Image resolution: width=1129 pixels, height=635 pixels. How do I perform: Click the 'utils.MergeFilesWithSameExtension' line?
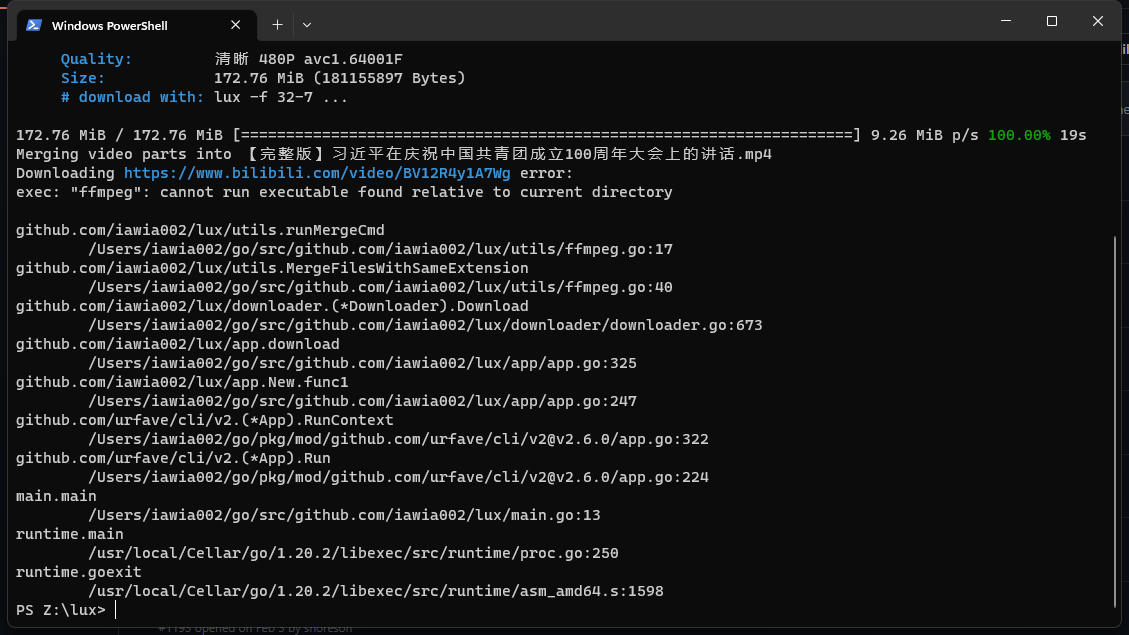(x=272, y=269)
